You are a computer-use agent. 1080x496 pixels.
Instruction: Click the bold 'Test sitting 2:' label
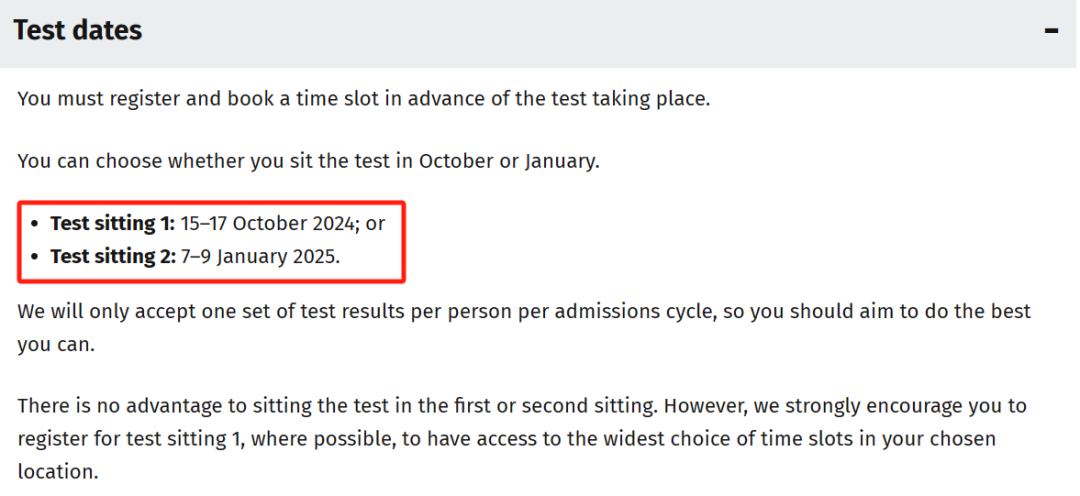tap(114, 256)
